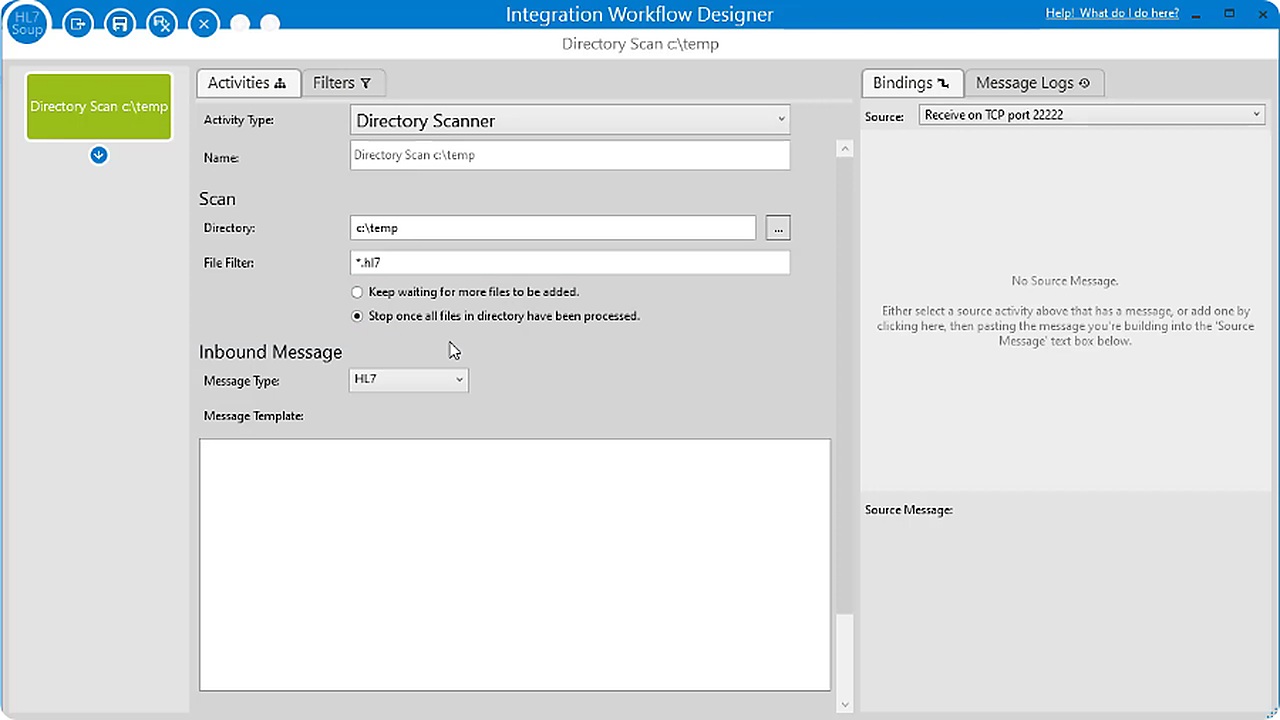
Task: Click the scroll up arrow in activity panel
Action: (x=844, y=149)
